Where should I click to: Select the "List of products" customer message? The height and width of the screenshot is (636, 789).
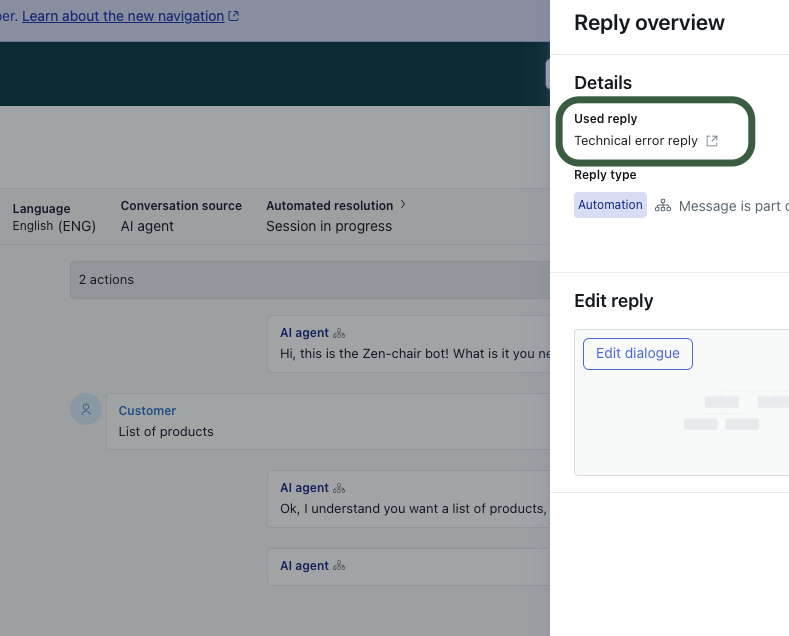pos(166,432)
